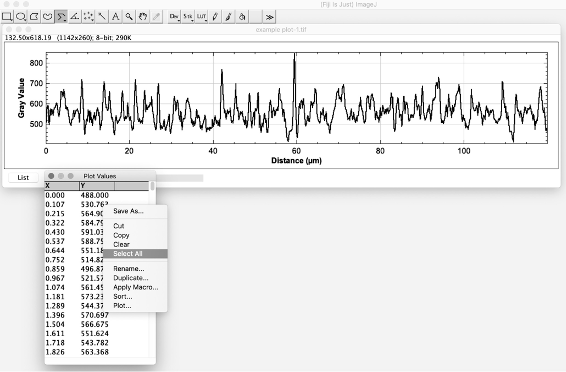
Task: Open the Stk stacks menu
Action: (x=188, y=17)
